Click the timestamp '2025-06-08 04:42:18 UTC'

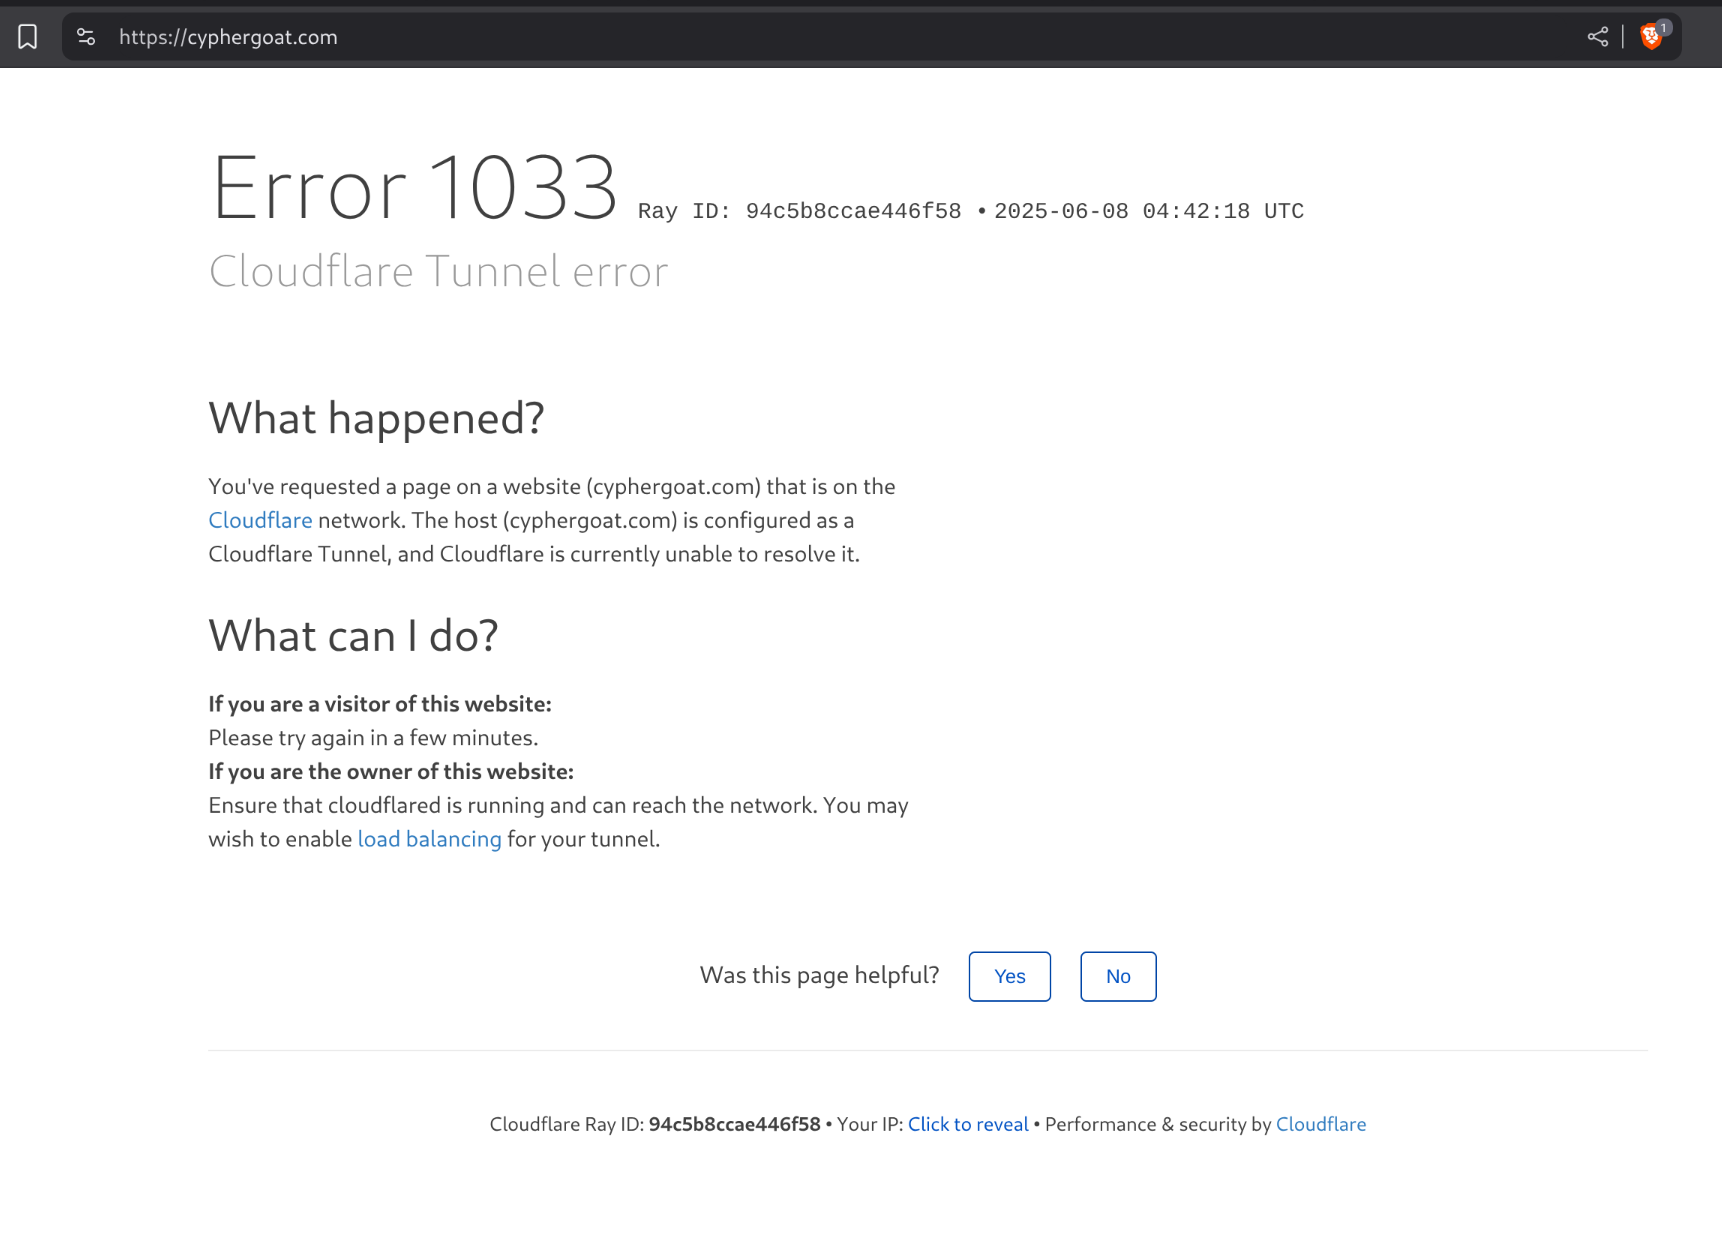pyautogui.click(x=1149, y=211)
